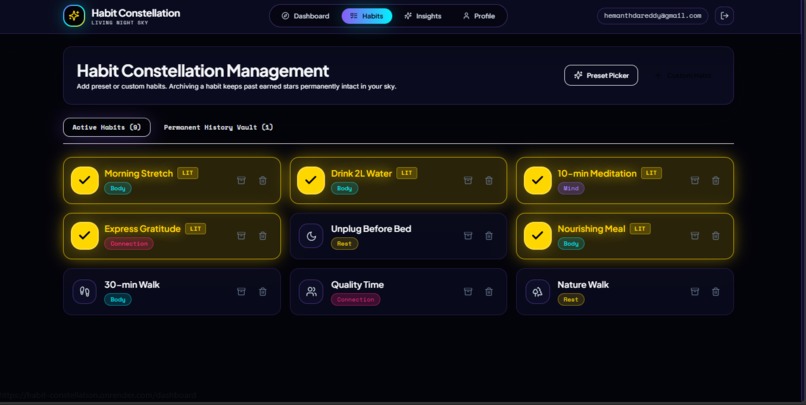Click the account email address pill

[x=652, y=16]
